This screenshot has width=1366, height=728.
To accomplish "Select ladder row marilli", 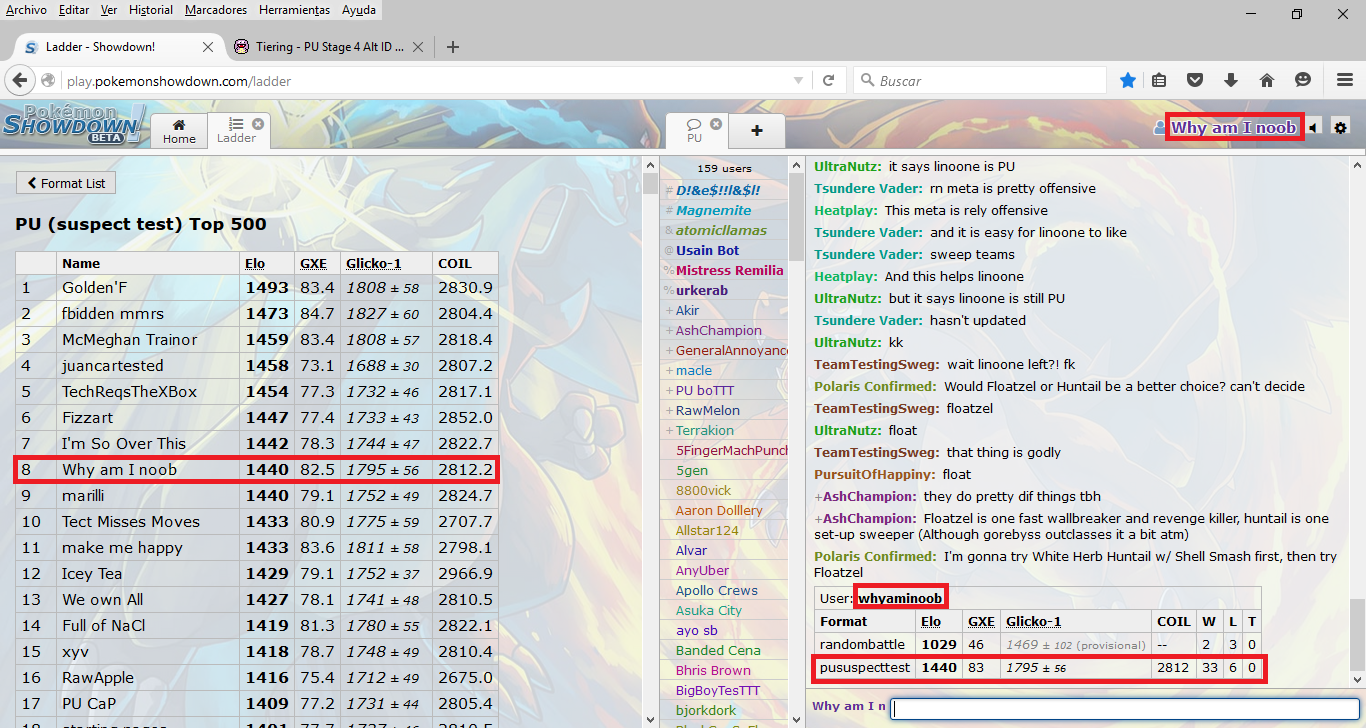I will pyautogui.click(x=257, y=496).
